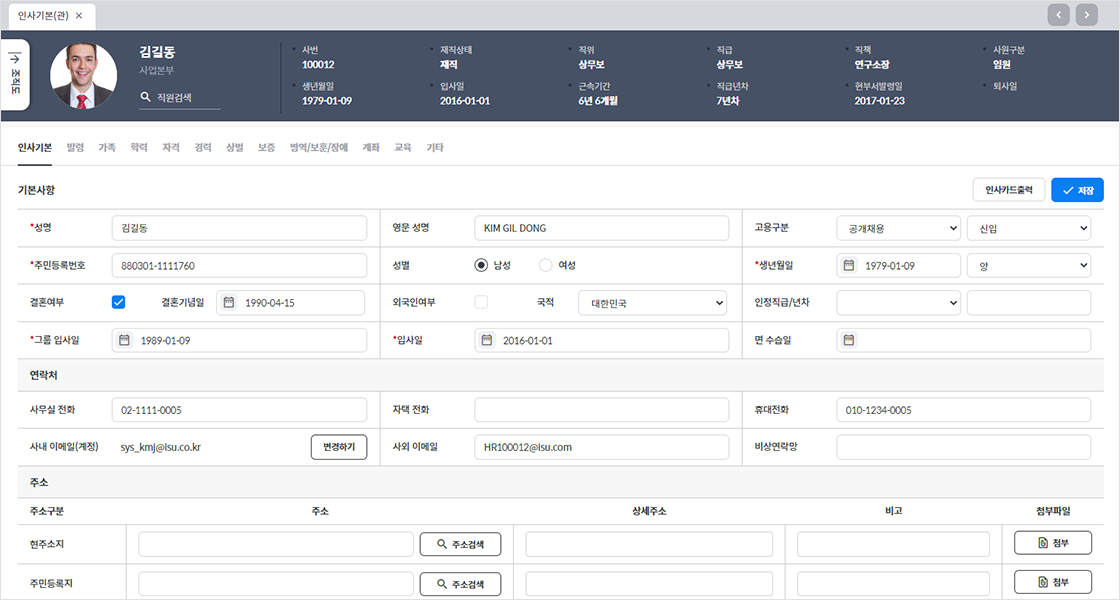Click the 영문 성명 input field
Image resolution: width=1120 pixels, height=600 pixels.
click(601, 228)
